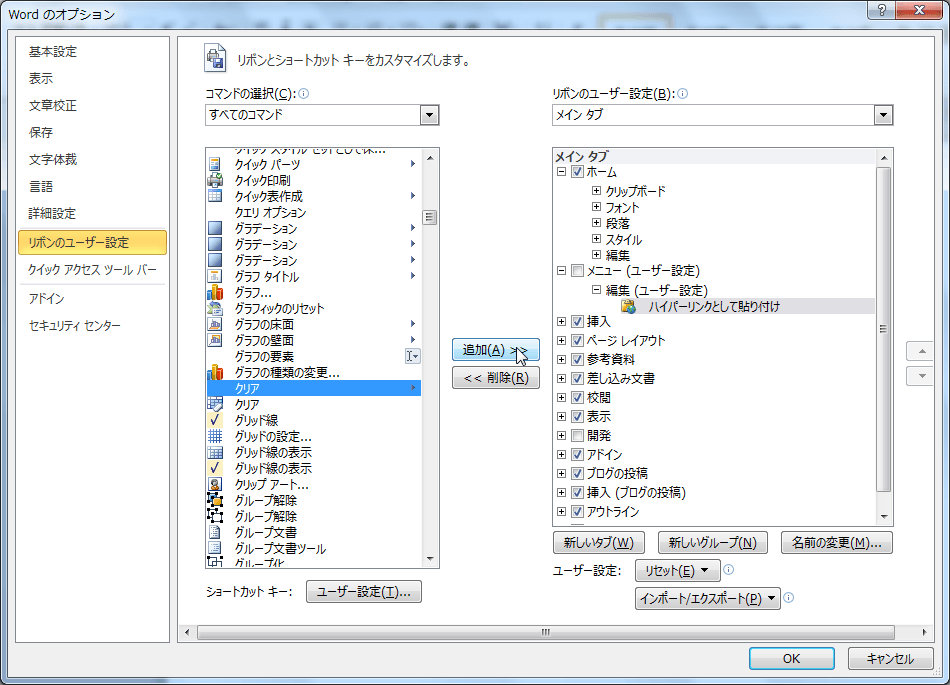Toggle the 参考資料 checkbox
The height and width of the screenshot is (685, 950).
coord(577,359)
